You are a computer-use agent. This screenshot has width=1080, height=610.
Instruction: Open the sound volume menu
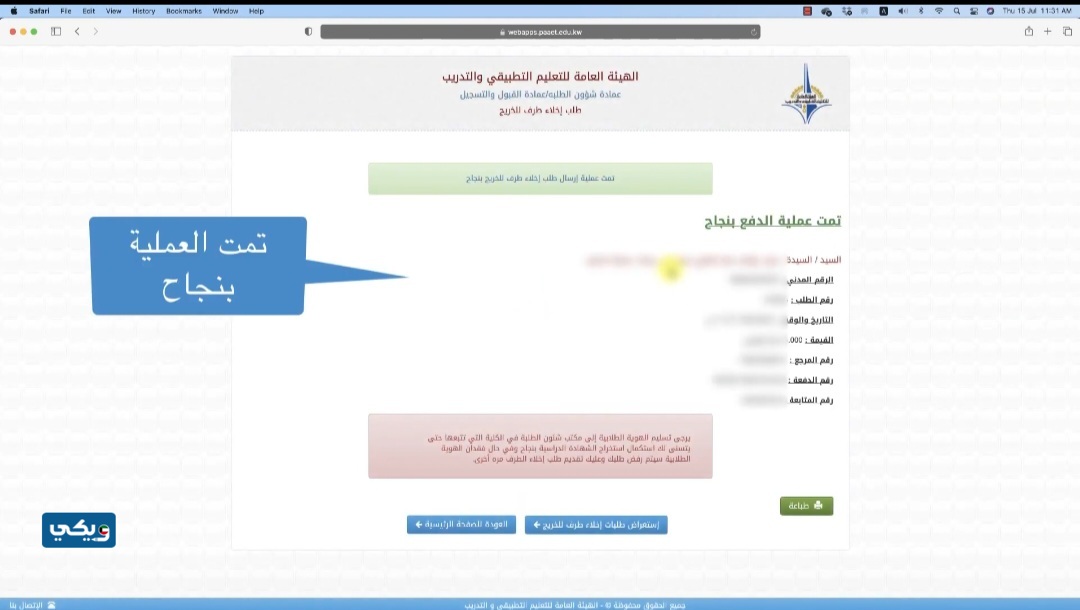903,11
